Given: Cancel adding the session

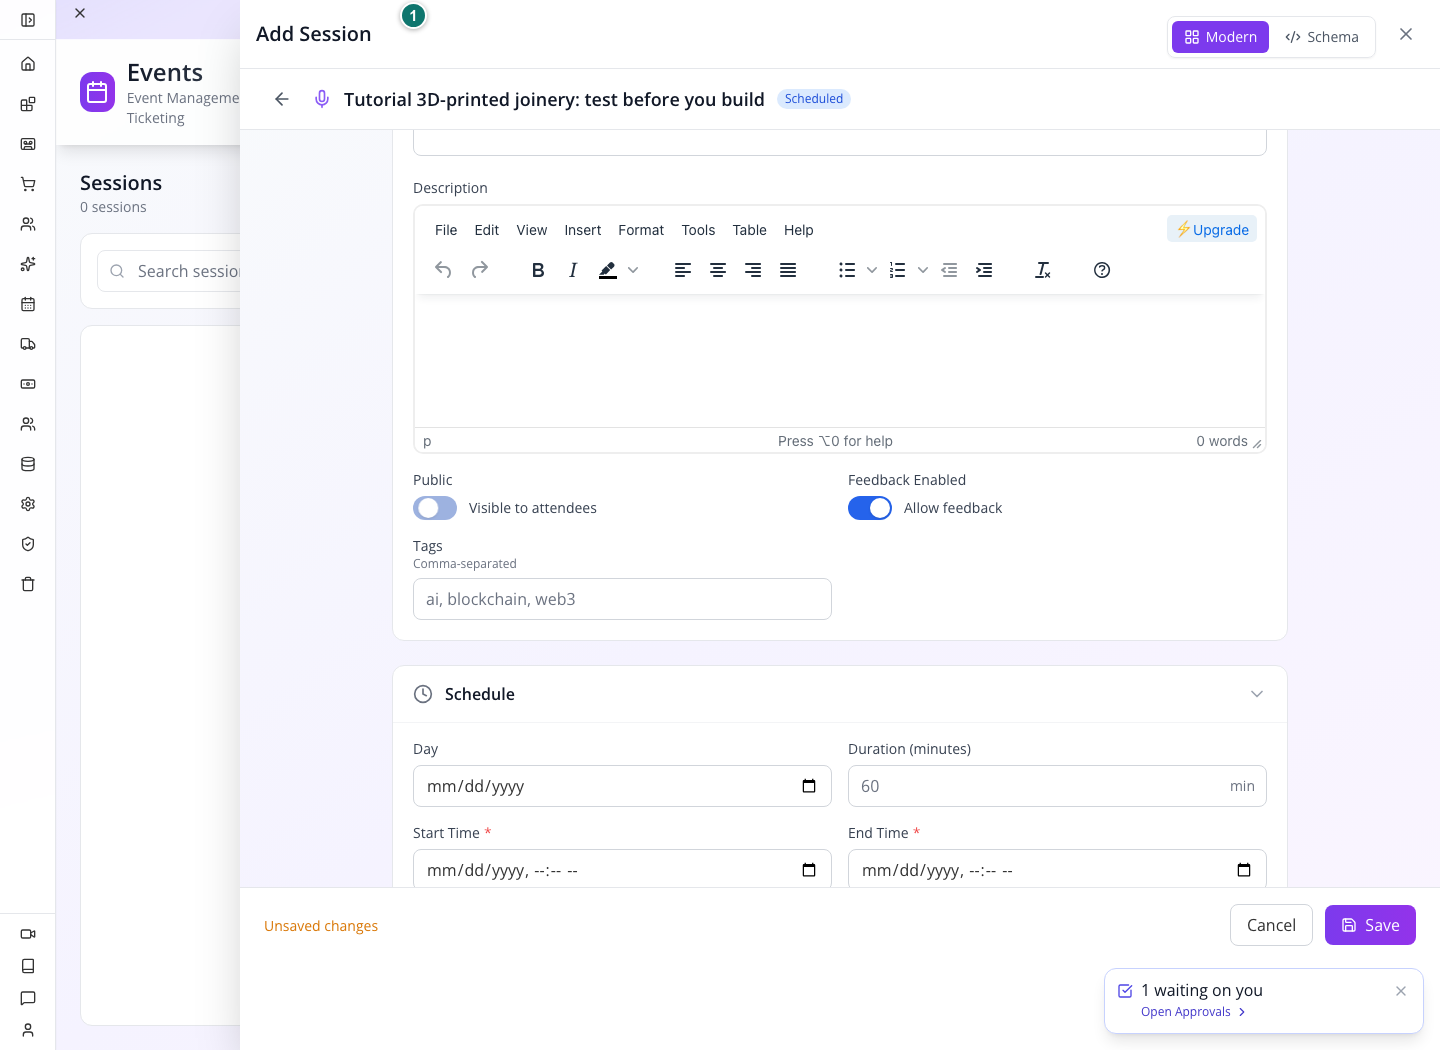Looking at the screenshot, I should tap(1271, 925).
